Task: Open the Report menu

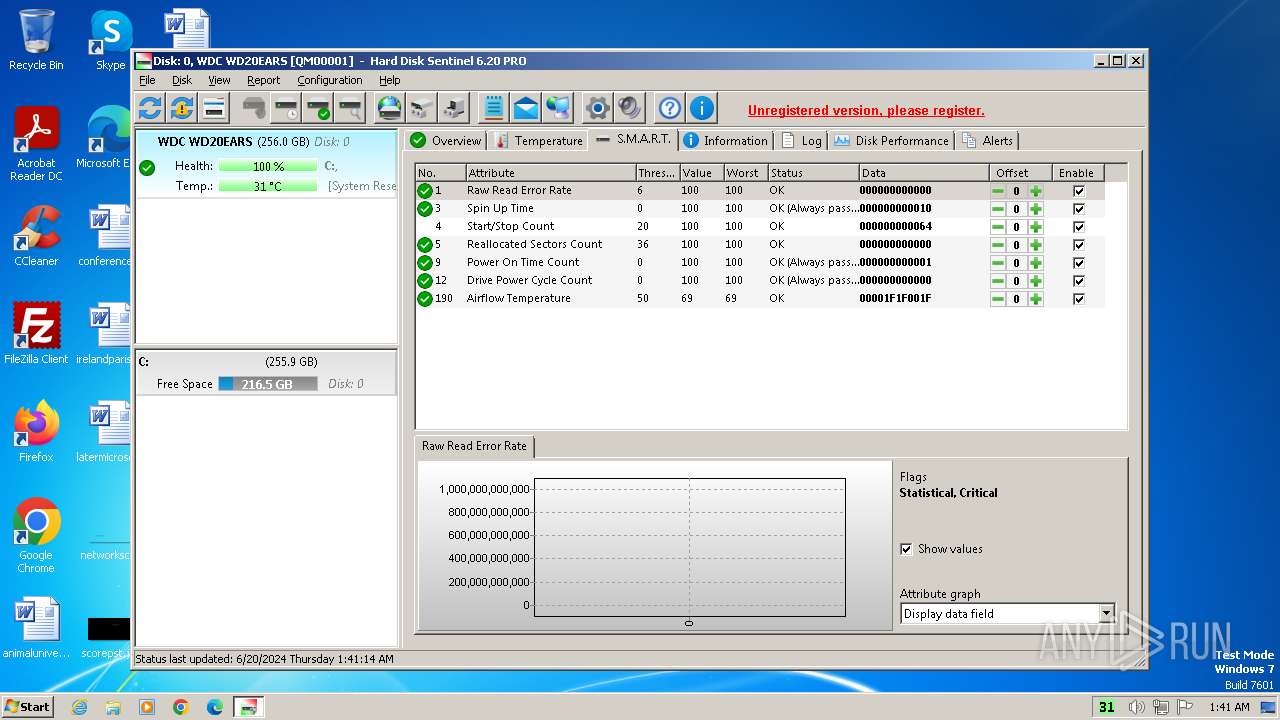Action: click(x=264, y=80)
